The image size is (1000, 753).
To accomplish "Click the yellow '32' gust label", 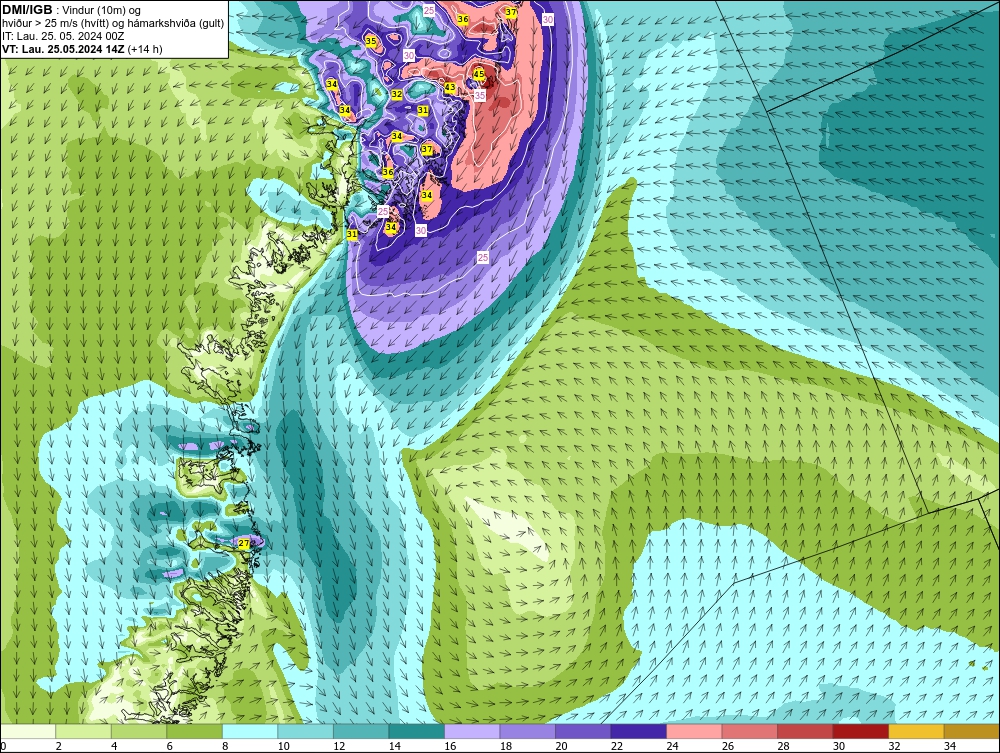I will (397, 94).
